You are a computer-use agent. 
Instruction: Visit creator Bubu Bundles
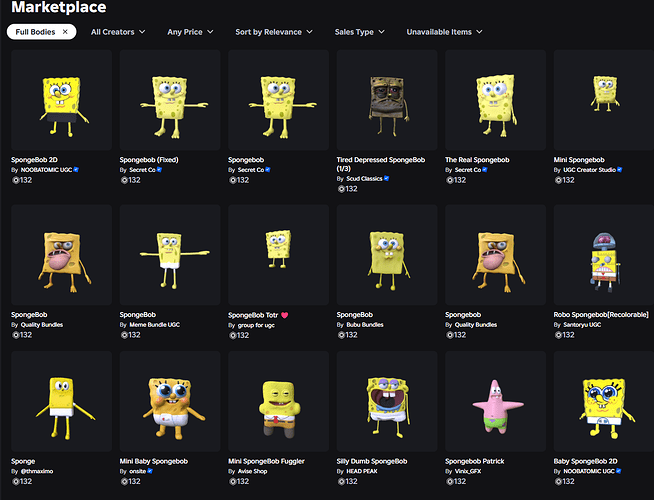pos(365,324)
